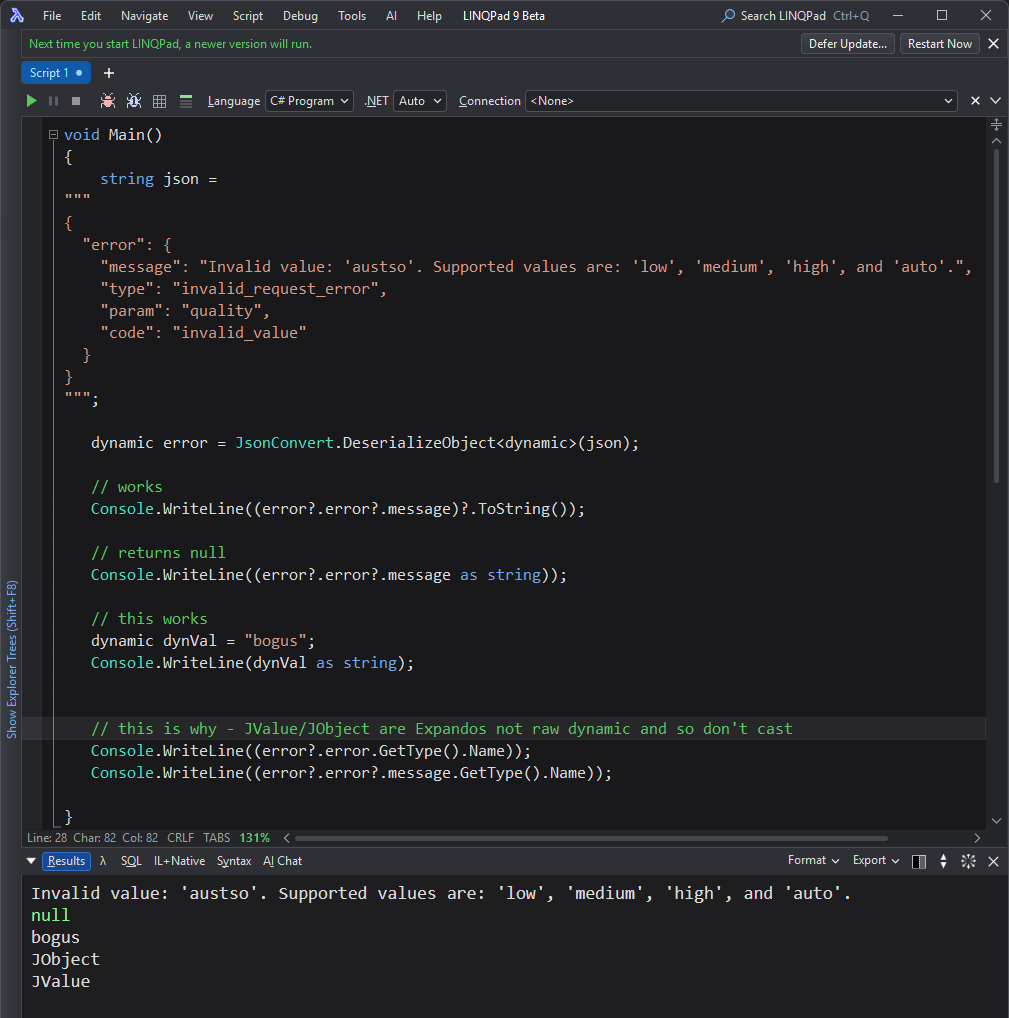Switch to the AI Chat tab
The image size is (1009, 1018).
[x=282, y=861]
